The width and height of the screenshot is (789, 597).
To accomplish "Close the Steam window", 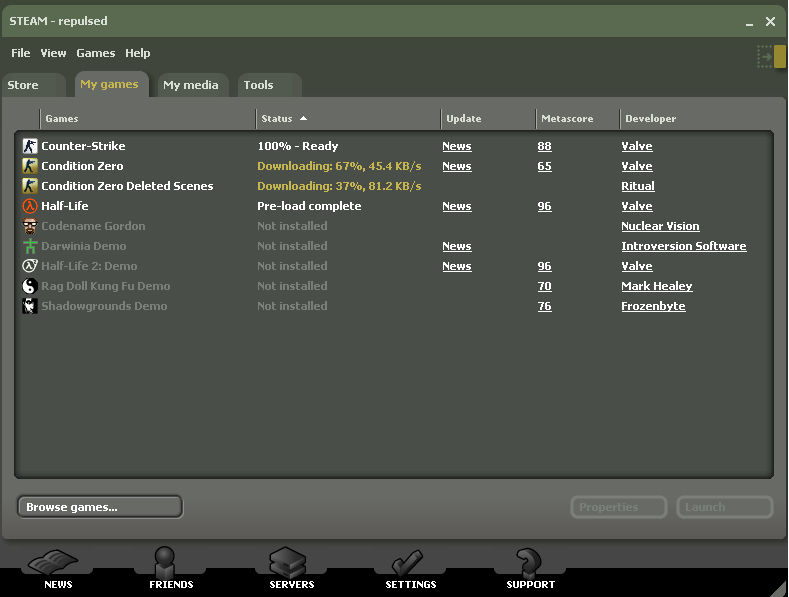I will pos(770,21).
